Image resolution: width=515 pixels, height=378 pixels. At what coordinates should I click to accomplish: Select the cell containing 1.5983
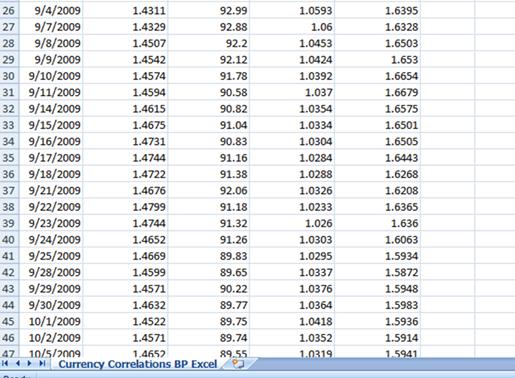click(x=378, y=305)
